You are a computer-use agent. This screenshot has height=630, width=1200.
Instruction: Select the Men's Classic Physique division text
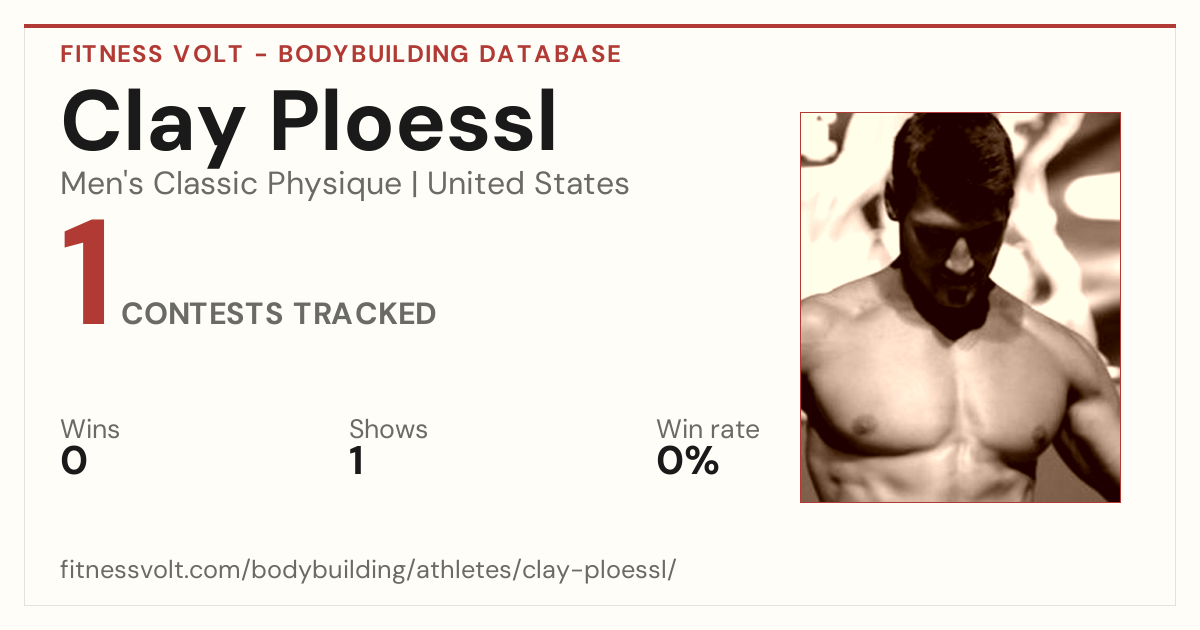[x=230, y=184]
